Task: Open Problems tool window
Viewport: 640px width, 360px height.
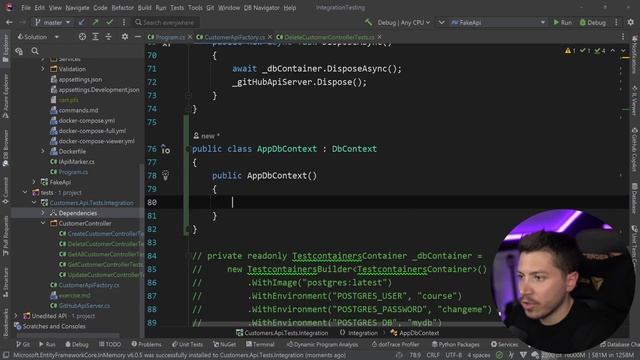Action: 146,344
